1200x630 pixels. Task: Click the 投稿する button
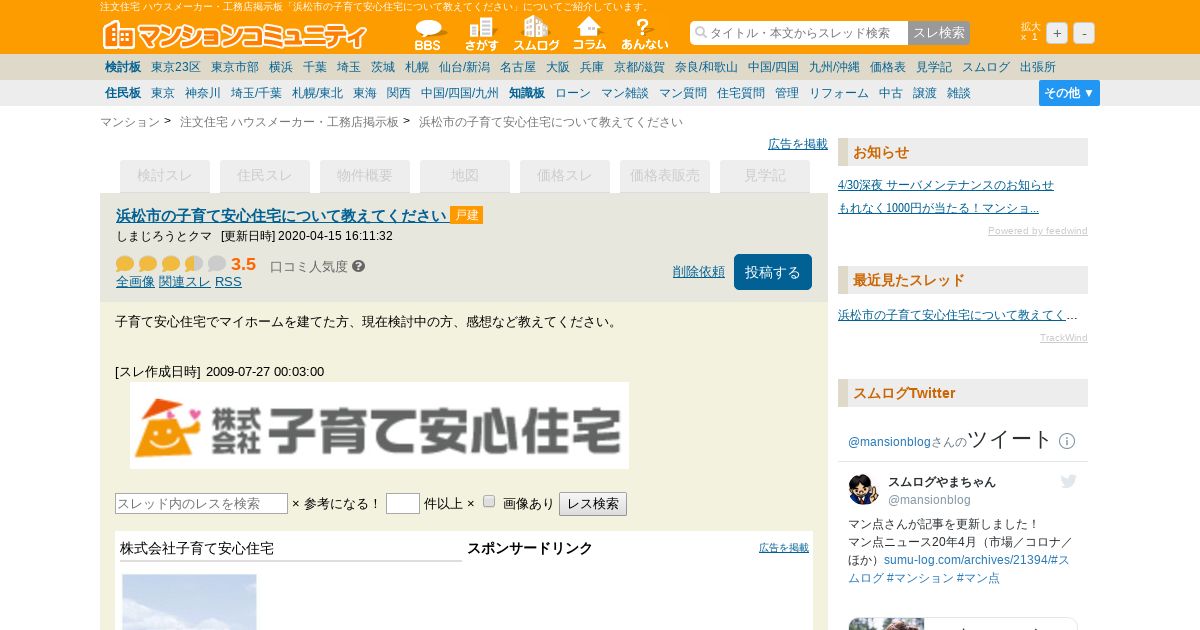tap(773, 272)
